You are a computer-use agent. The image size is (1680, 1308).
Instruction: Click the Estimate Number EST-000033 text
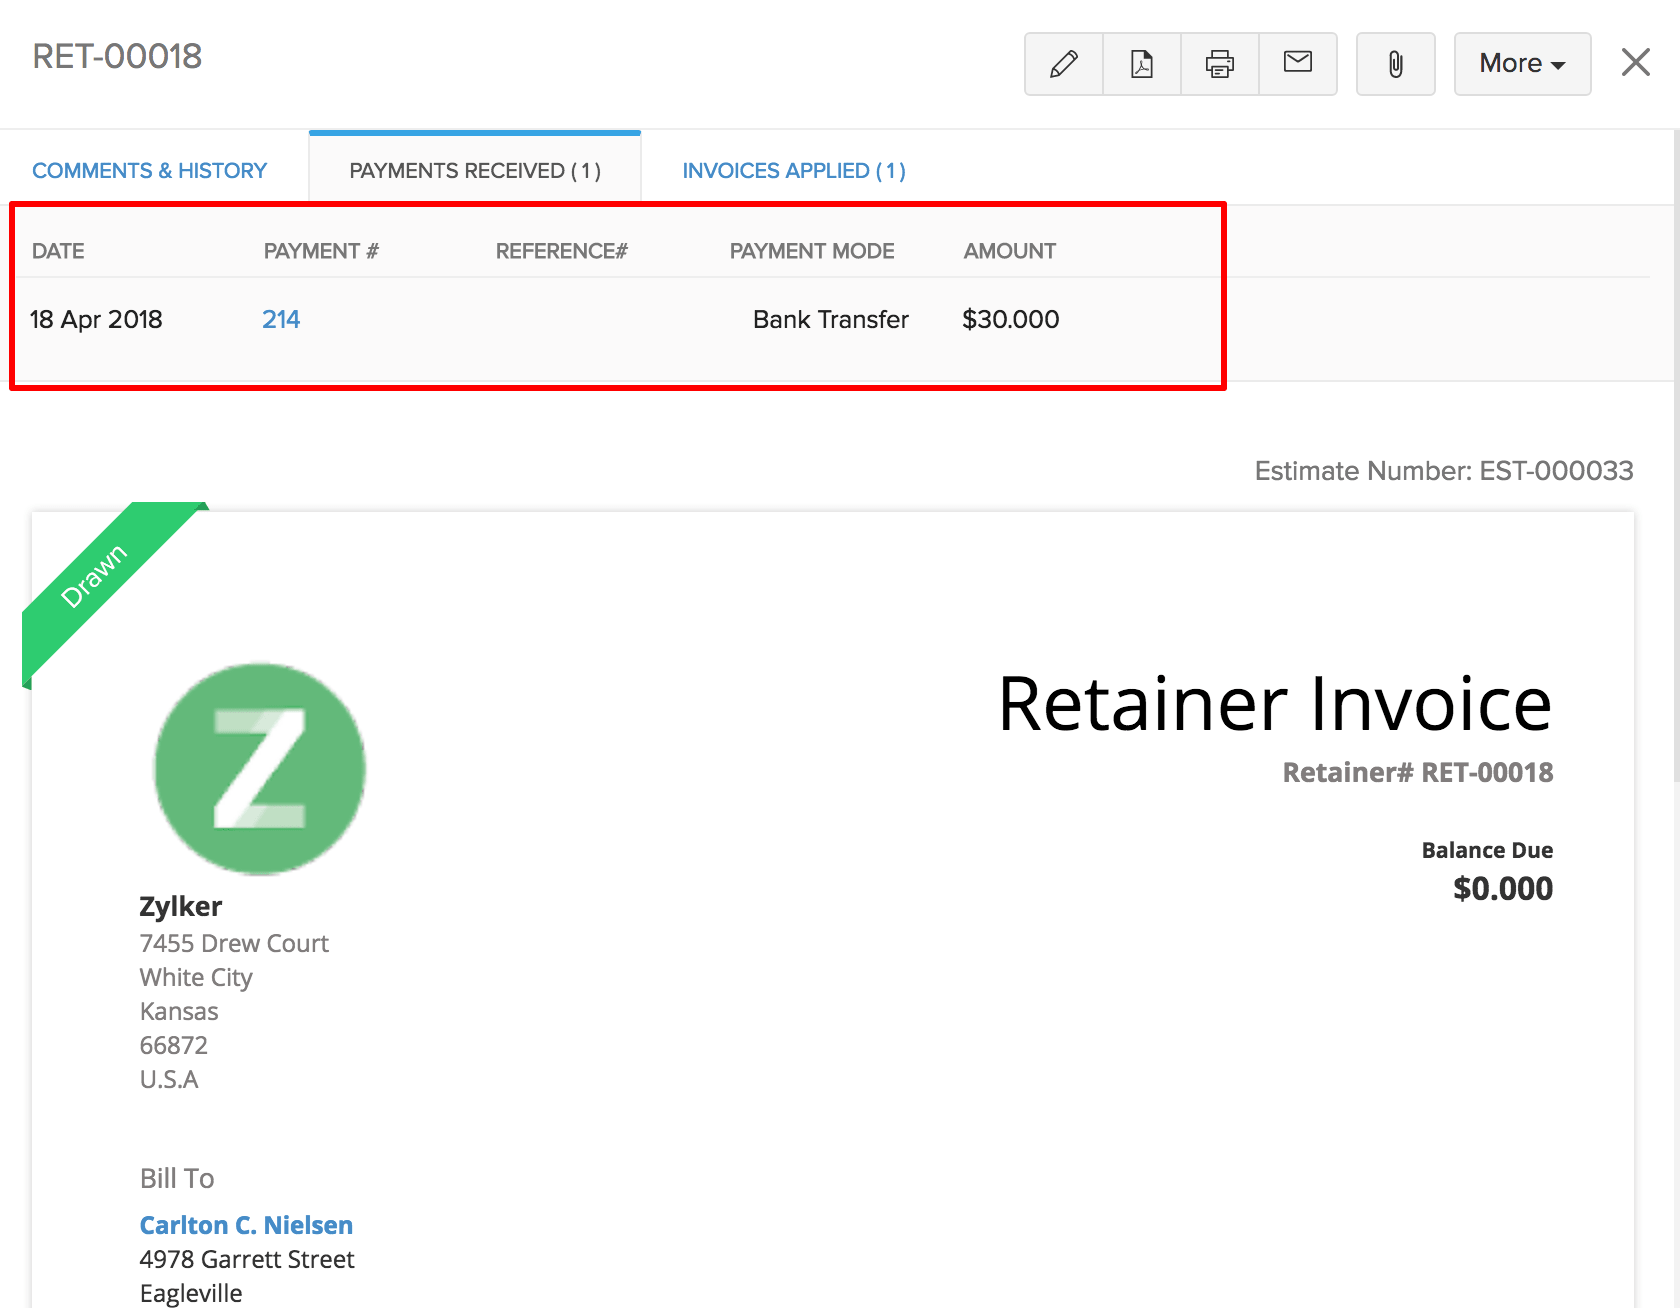(x=1444, y=471)
